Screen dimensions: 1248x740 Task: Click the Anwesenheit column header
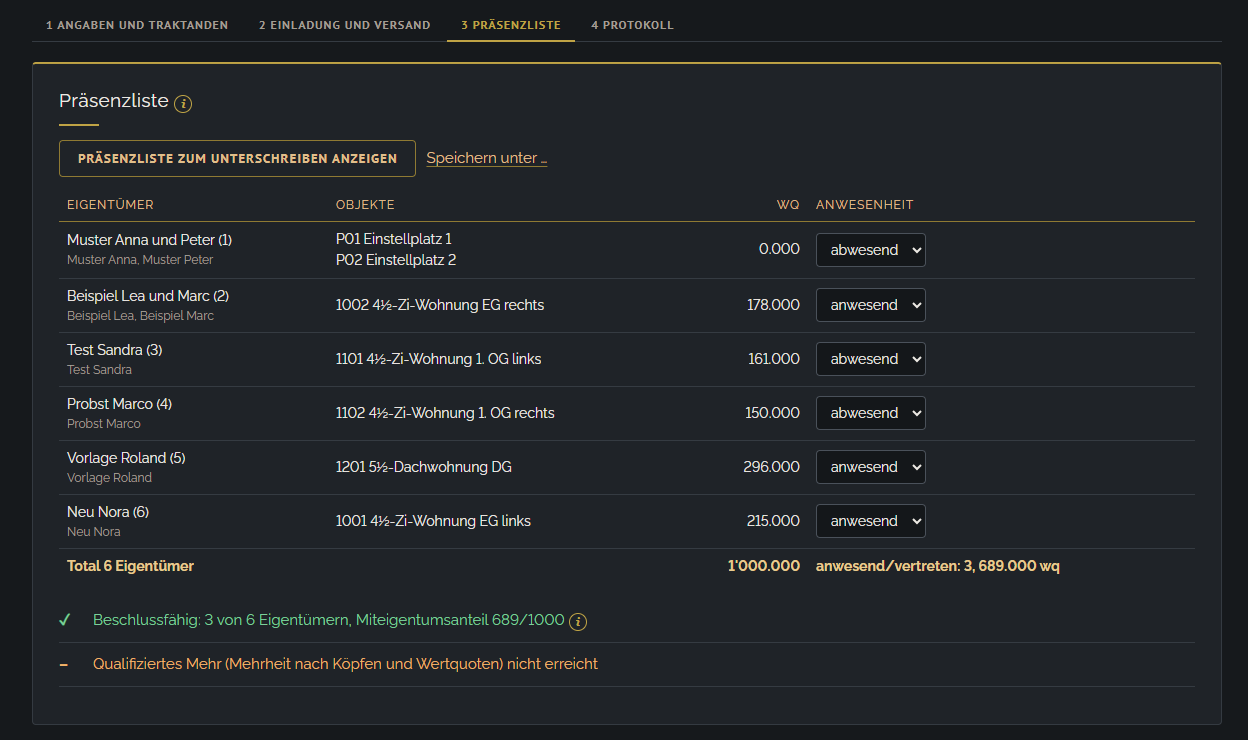tap(865, 205)
